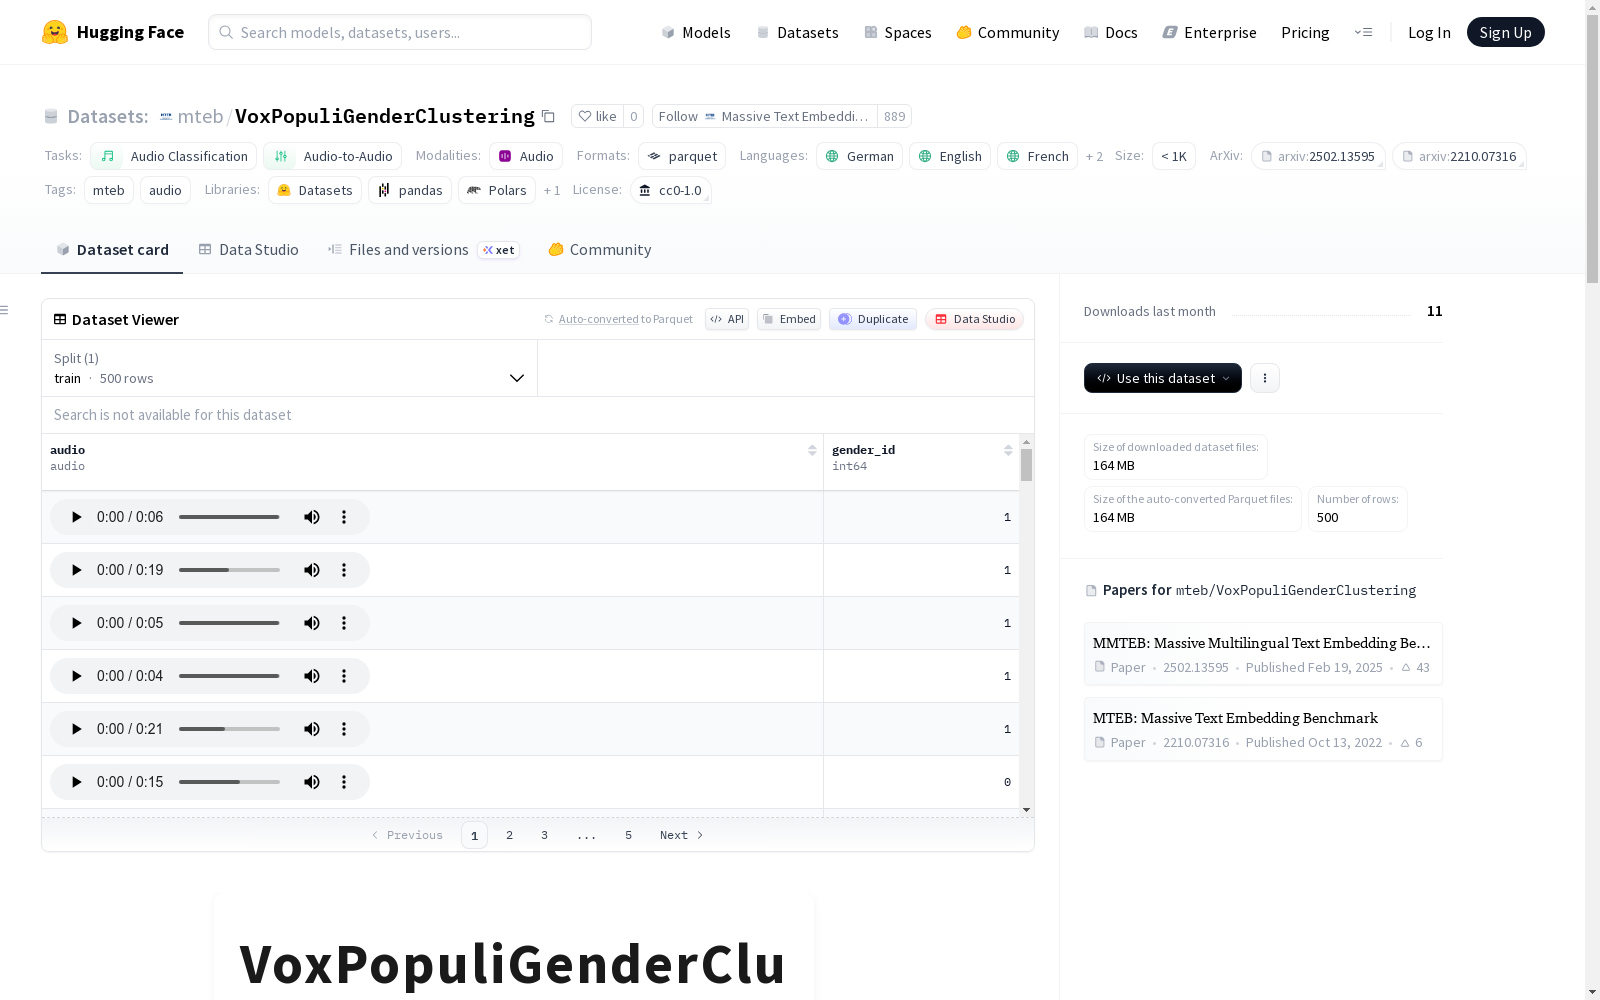Mute the 0:19 audio clip
The image size is (1600, 1000).
tap(312, 570)
